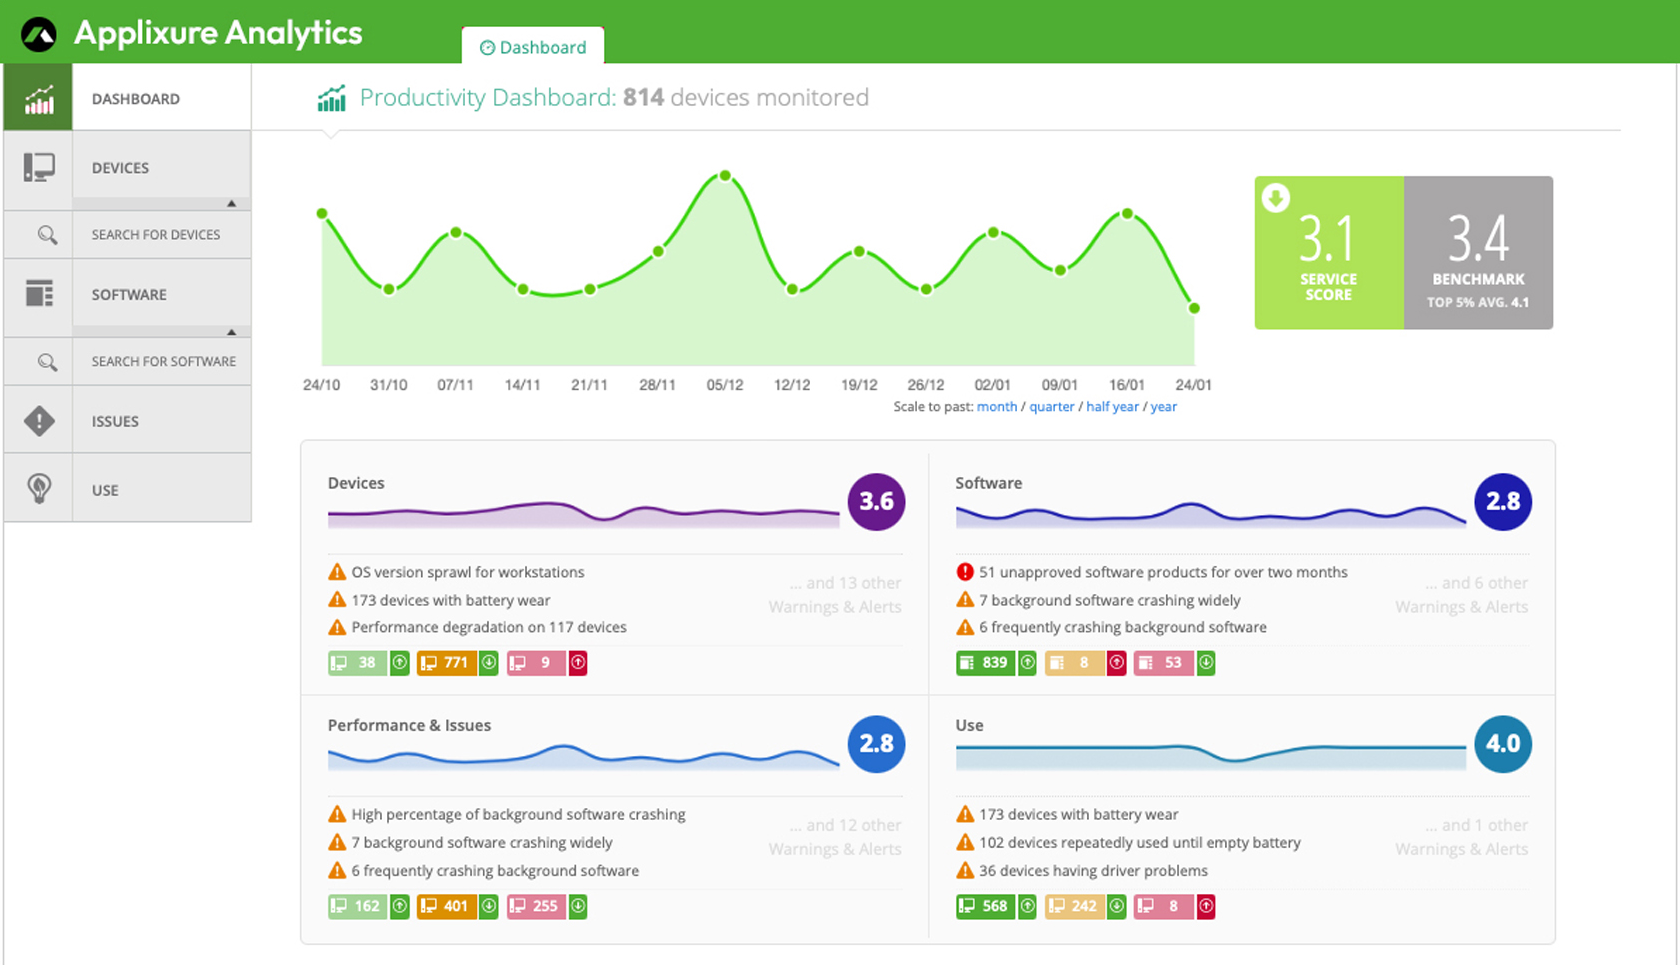This screenshot has height=965, width=1680.
Task: Open '36 devices having driver problems' warning
Action: 1093,870
